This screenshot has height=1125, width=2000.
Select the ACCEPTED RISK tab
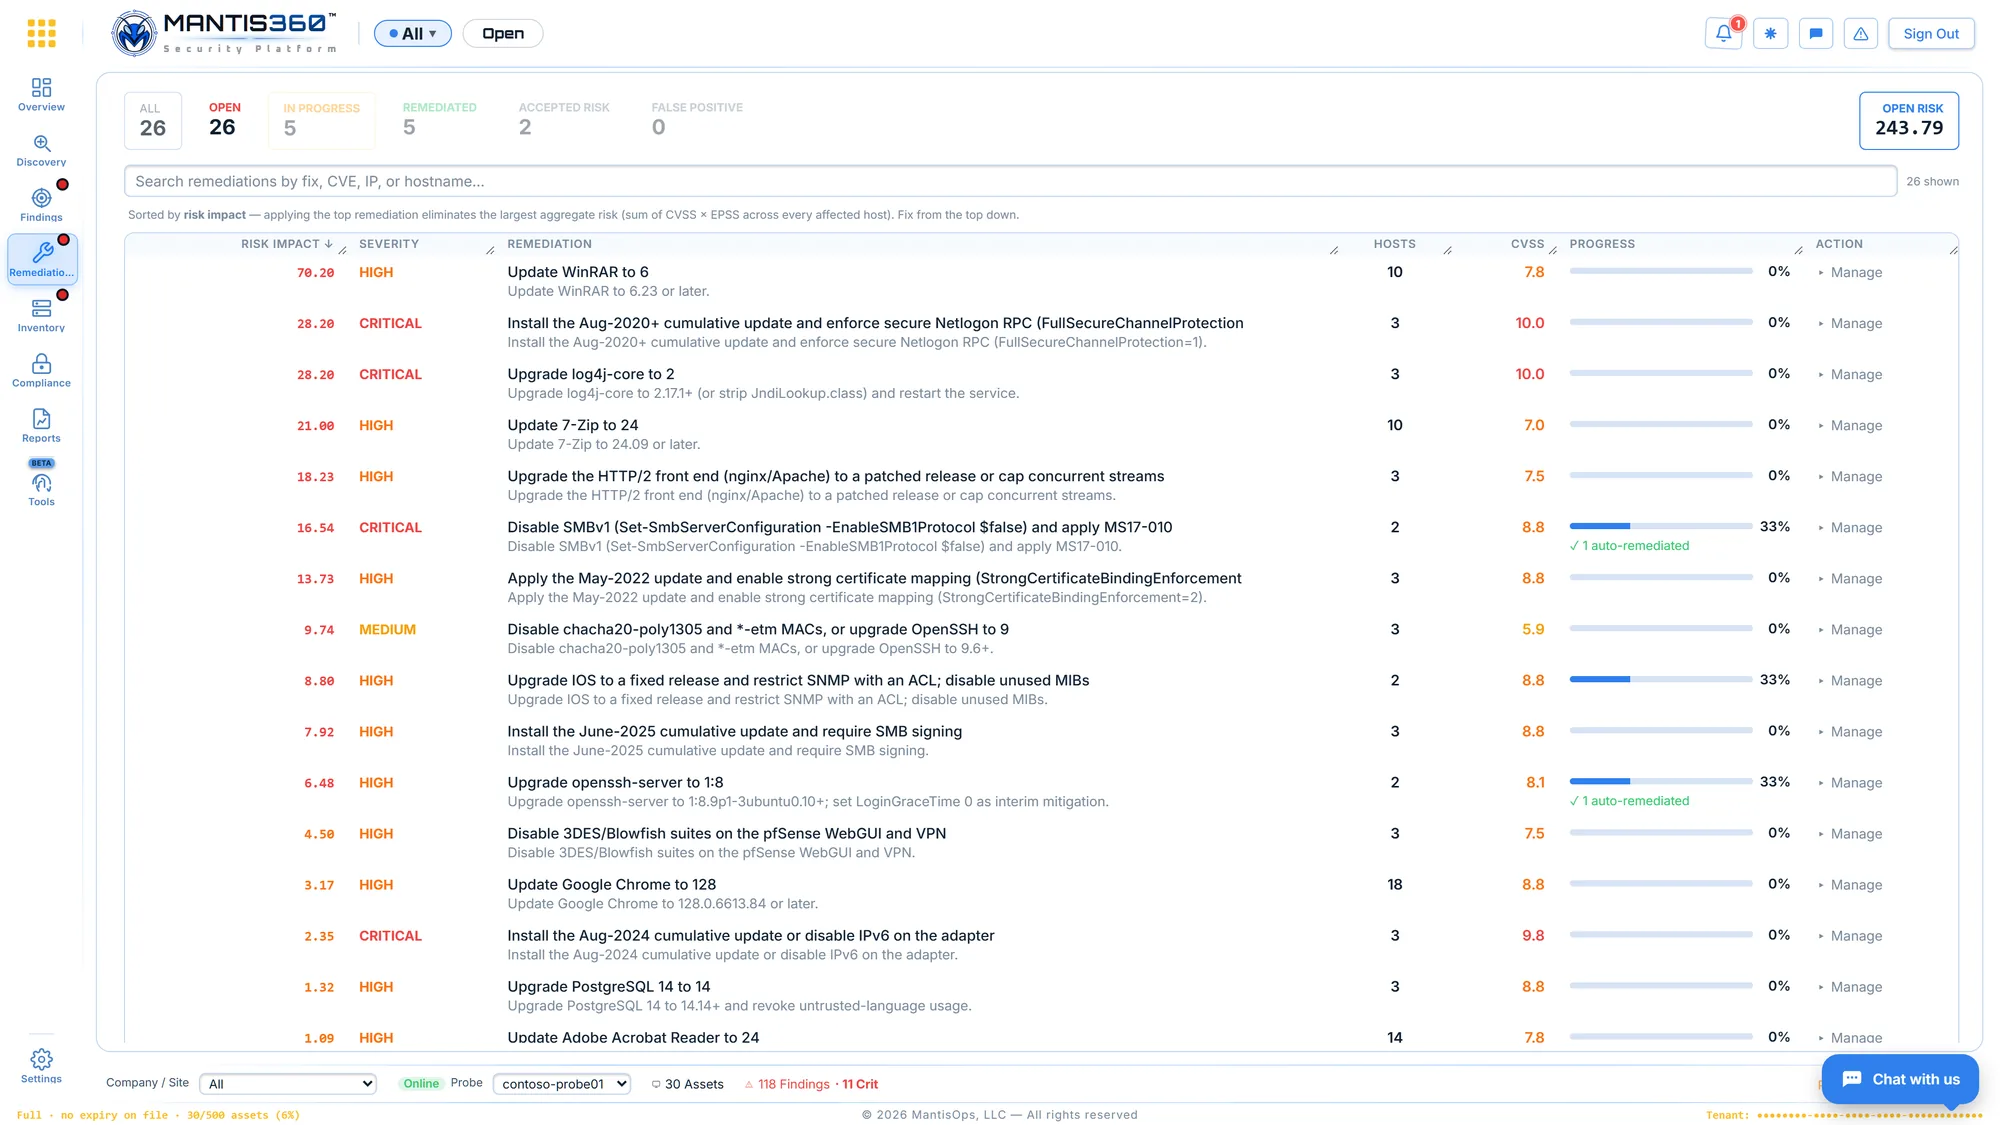pyautogui.click(x=564, y=120)
